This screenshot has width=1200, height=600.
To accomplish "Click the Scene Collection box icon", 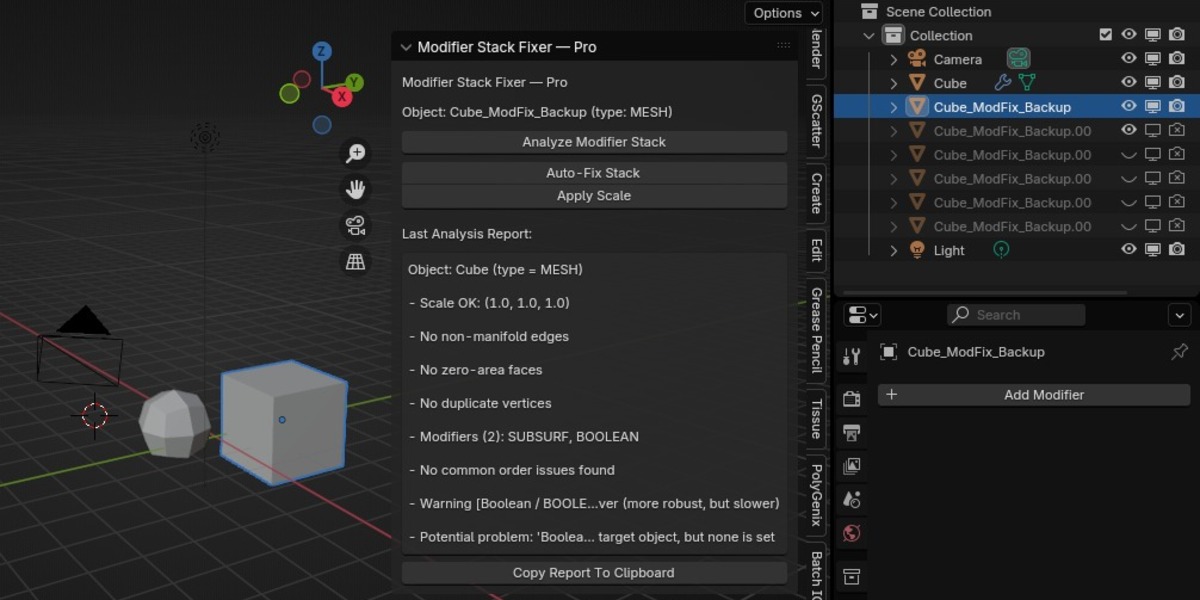I will click(869, 11).
